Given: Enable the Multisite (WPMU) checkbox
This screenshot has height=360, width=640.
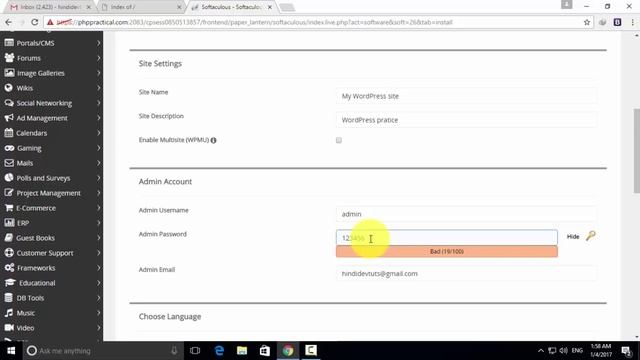Looking at the screenshot, I should click(x=339, y=140).
